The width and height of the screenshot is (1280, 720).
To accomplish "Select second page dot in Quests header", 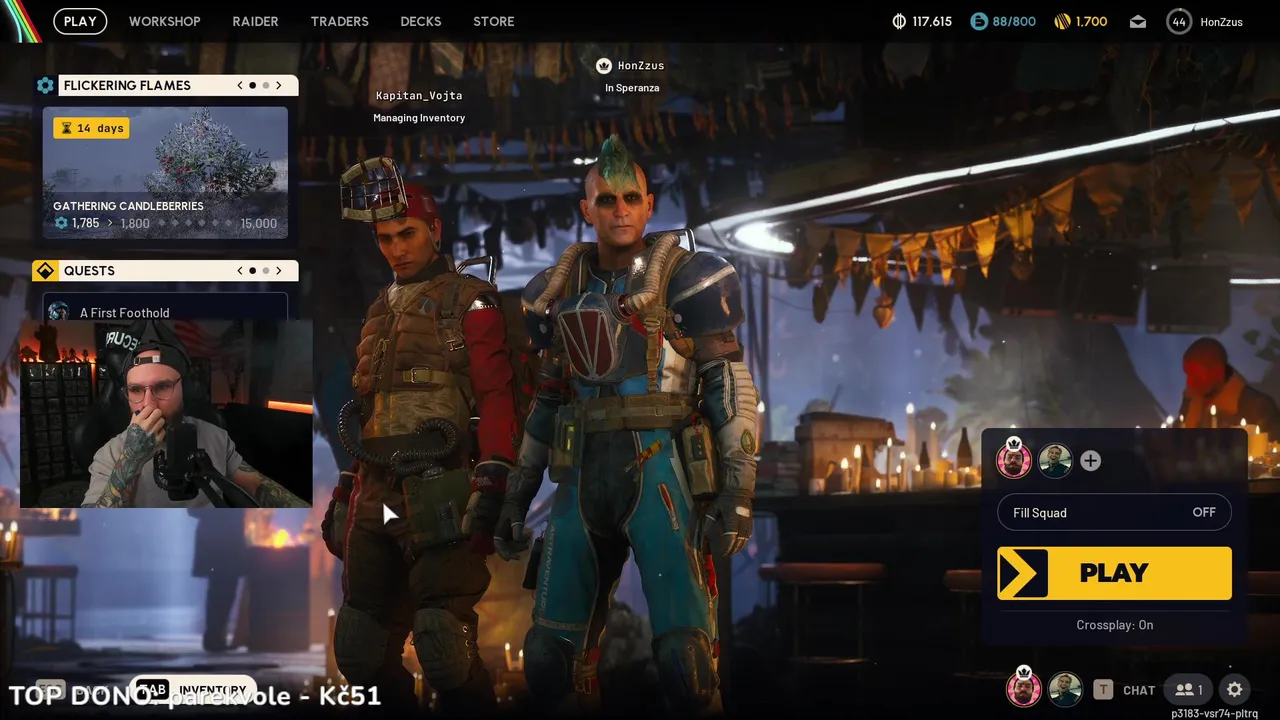I will [266, 271].
